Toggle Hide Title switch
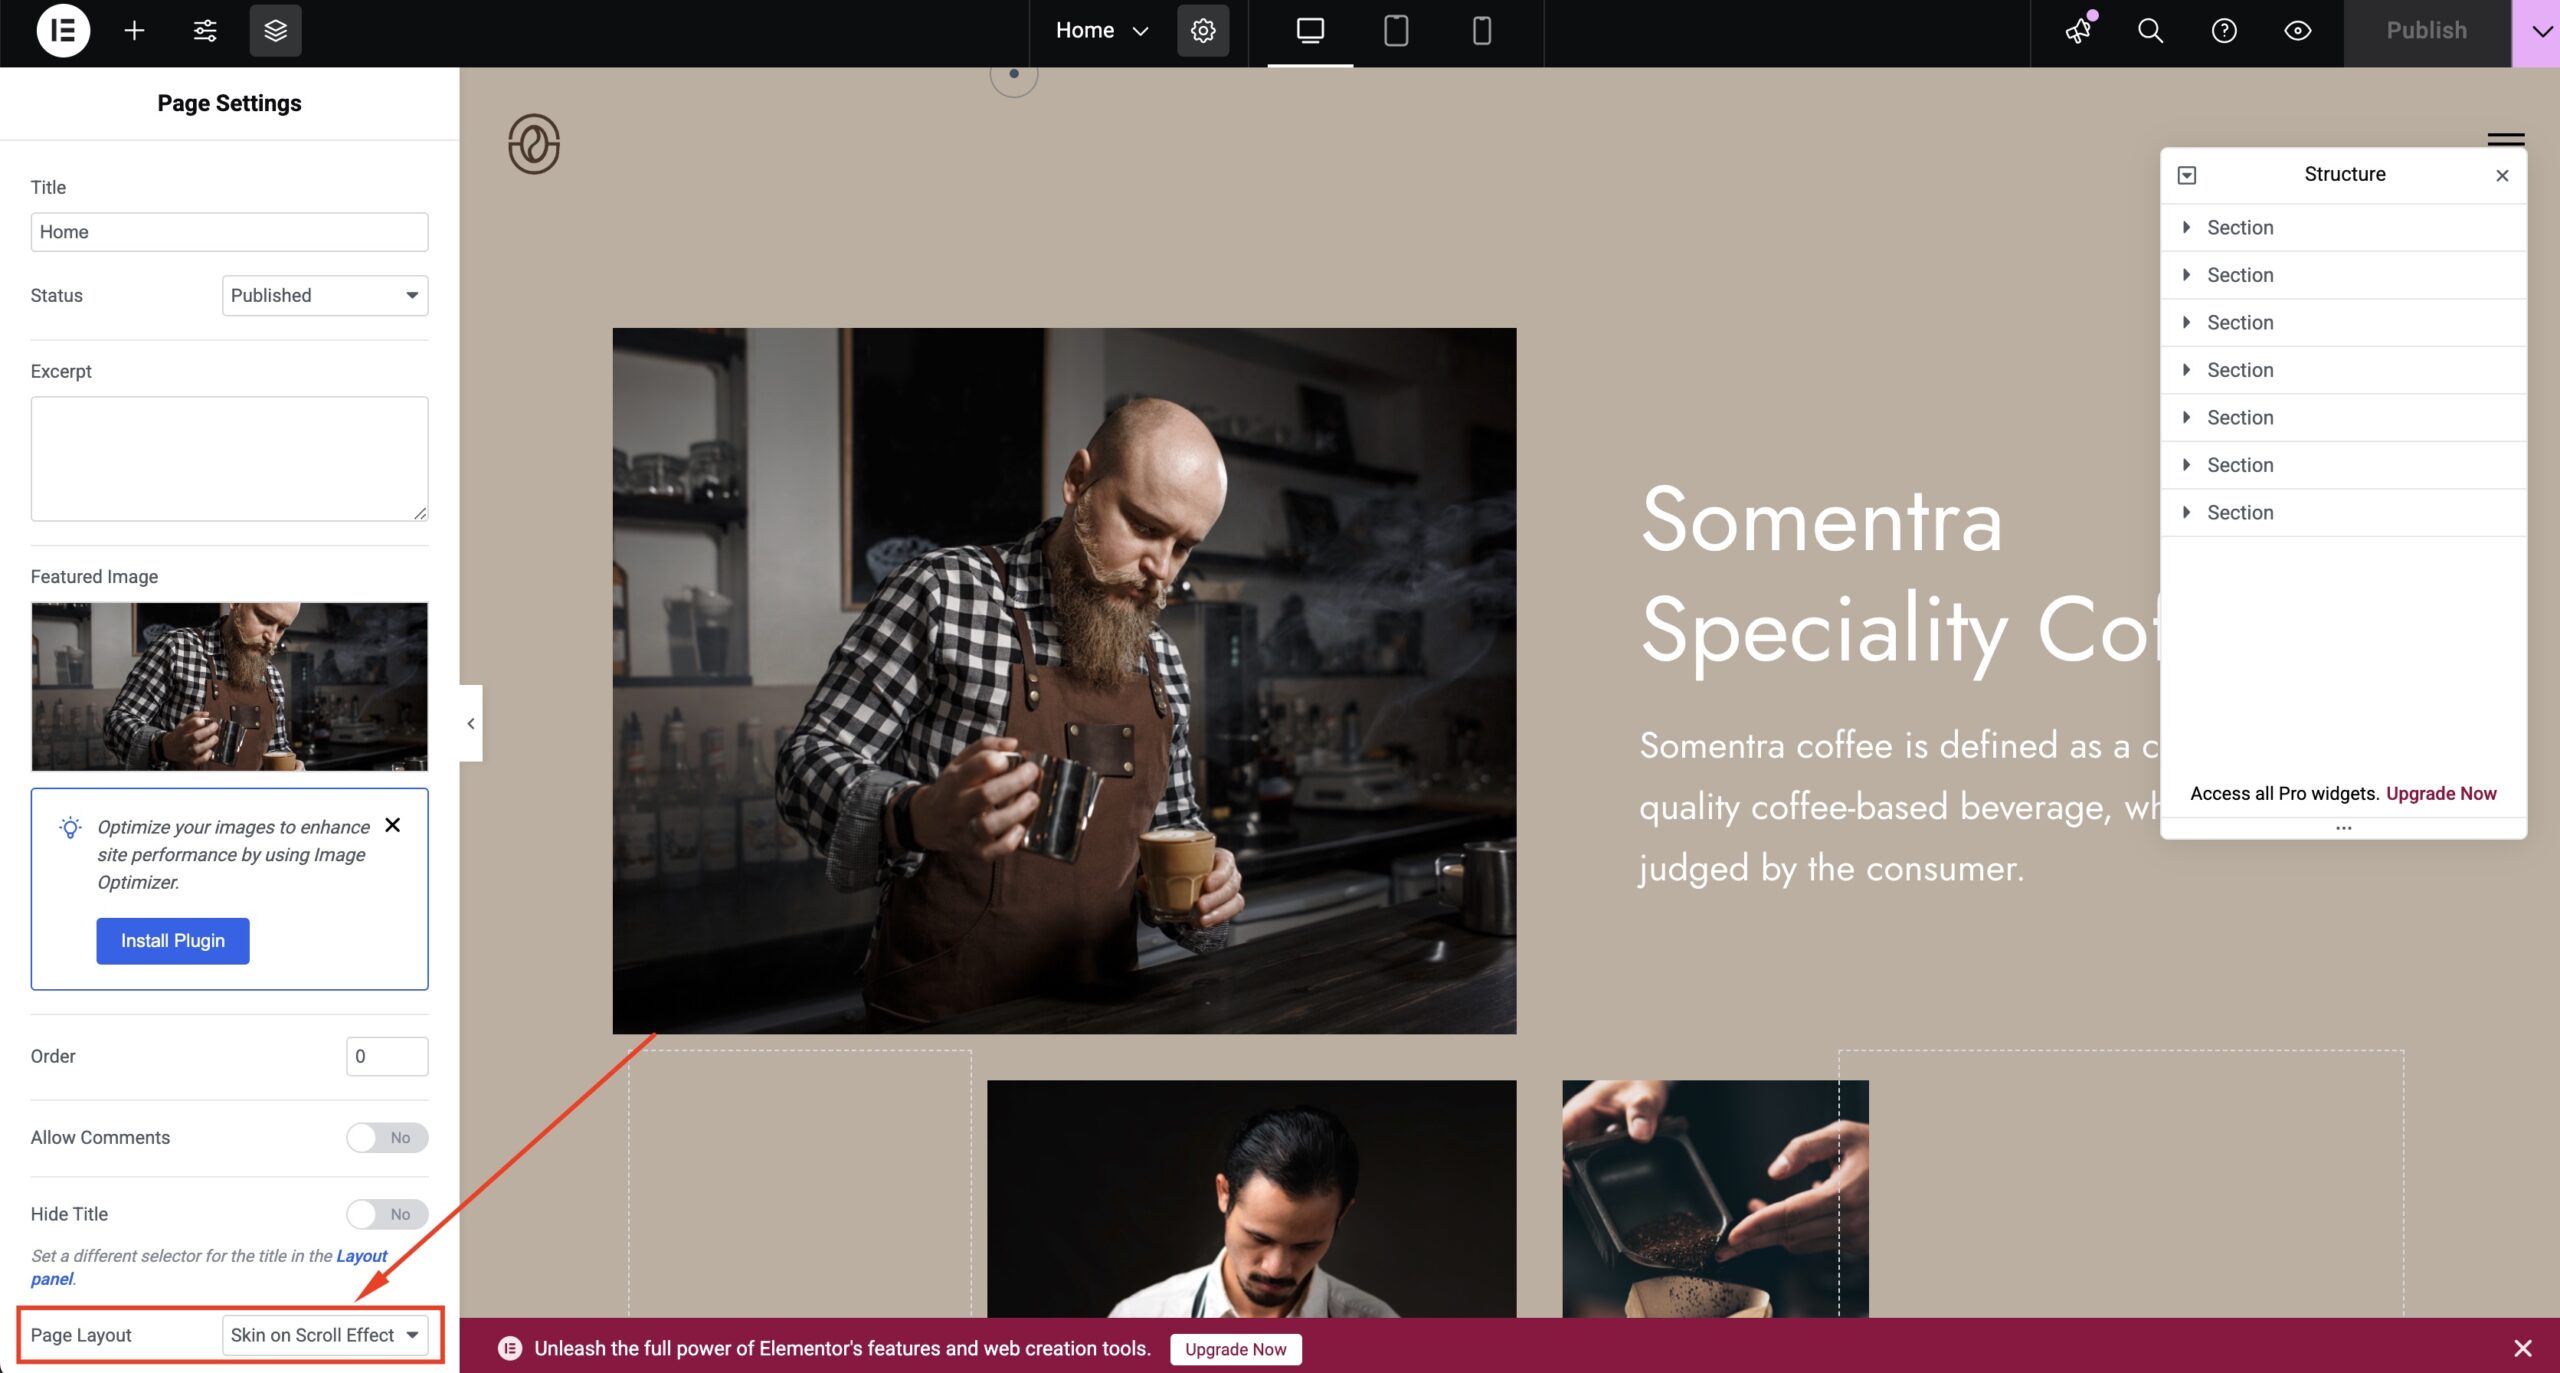The image size is (2560, 1373). [387, 1214]
